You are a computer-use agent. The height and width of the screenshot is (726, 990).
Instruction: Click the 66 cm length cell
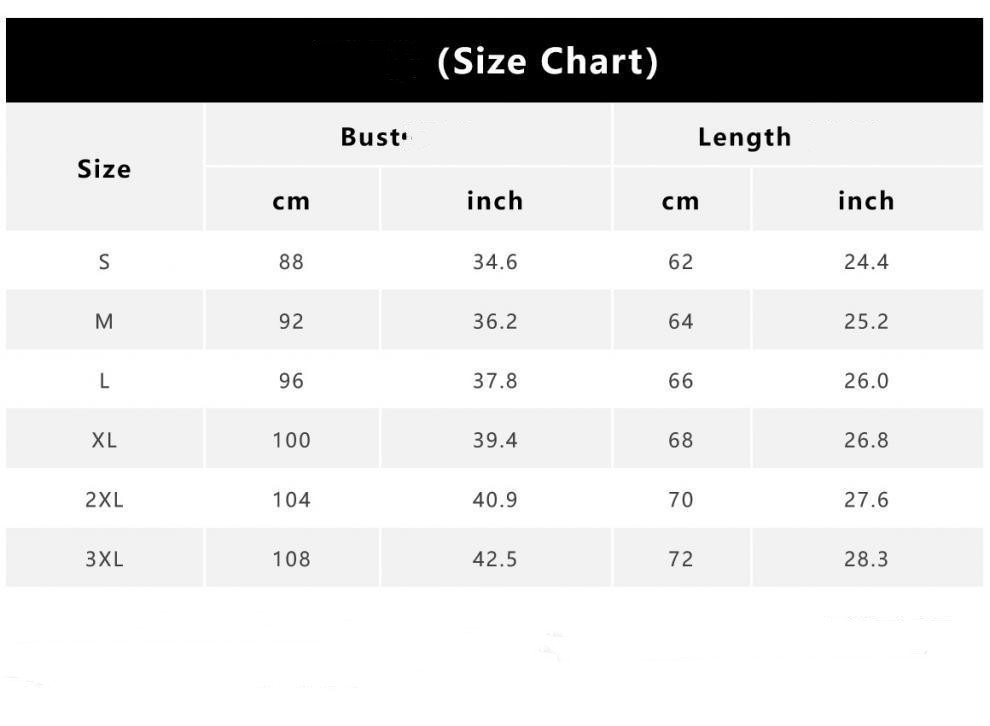pyautogui.click(x=680, y=381)
